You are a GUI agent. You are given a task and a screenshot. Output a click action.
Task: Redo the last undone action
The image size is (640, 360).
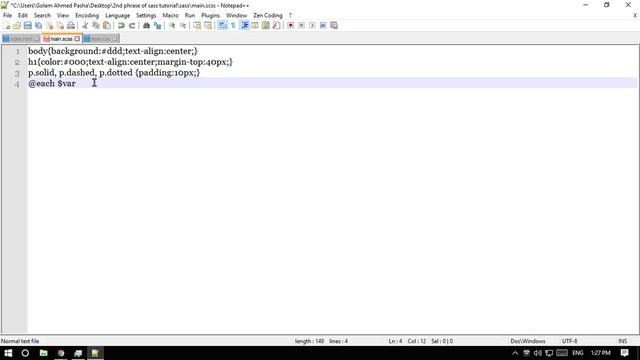tap(132, 25)
